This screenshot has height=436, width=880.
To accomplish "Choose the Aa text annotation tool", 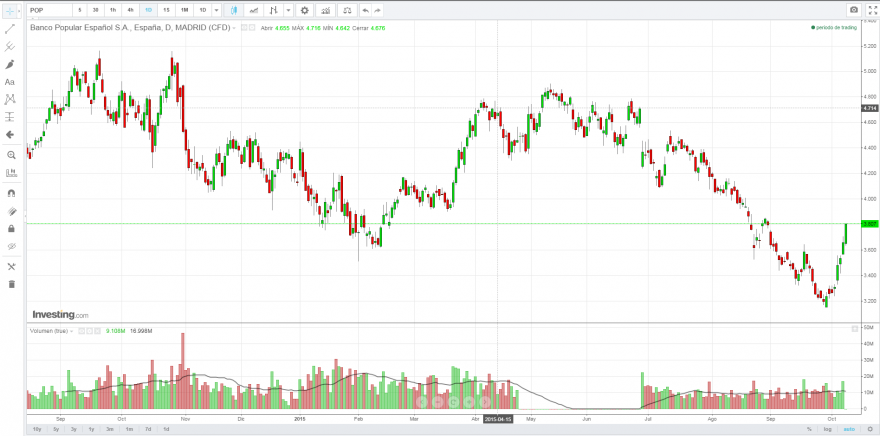I will point(10,82).
